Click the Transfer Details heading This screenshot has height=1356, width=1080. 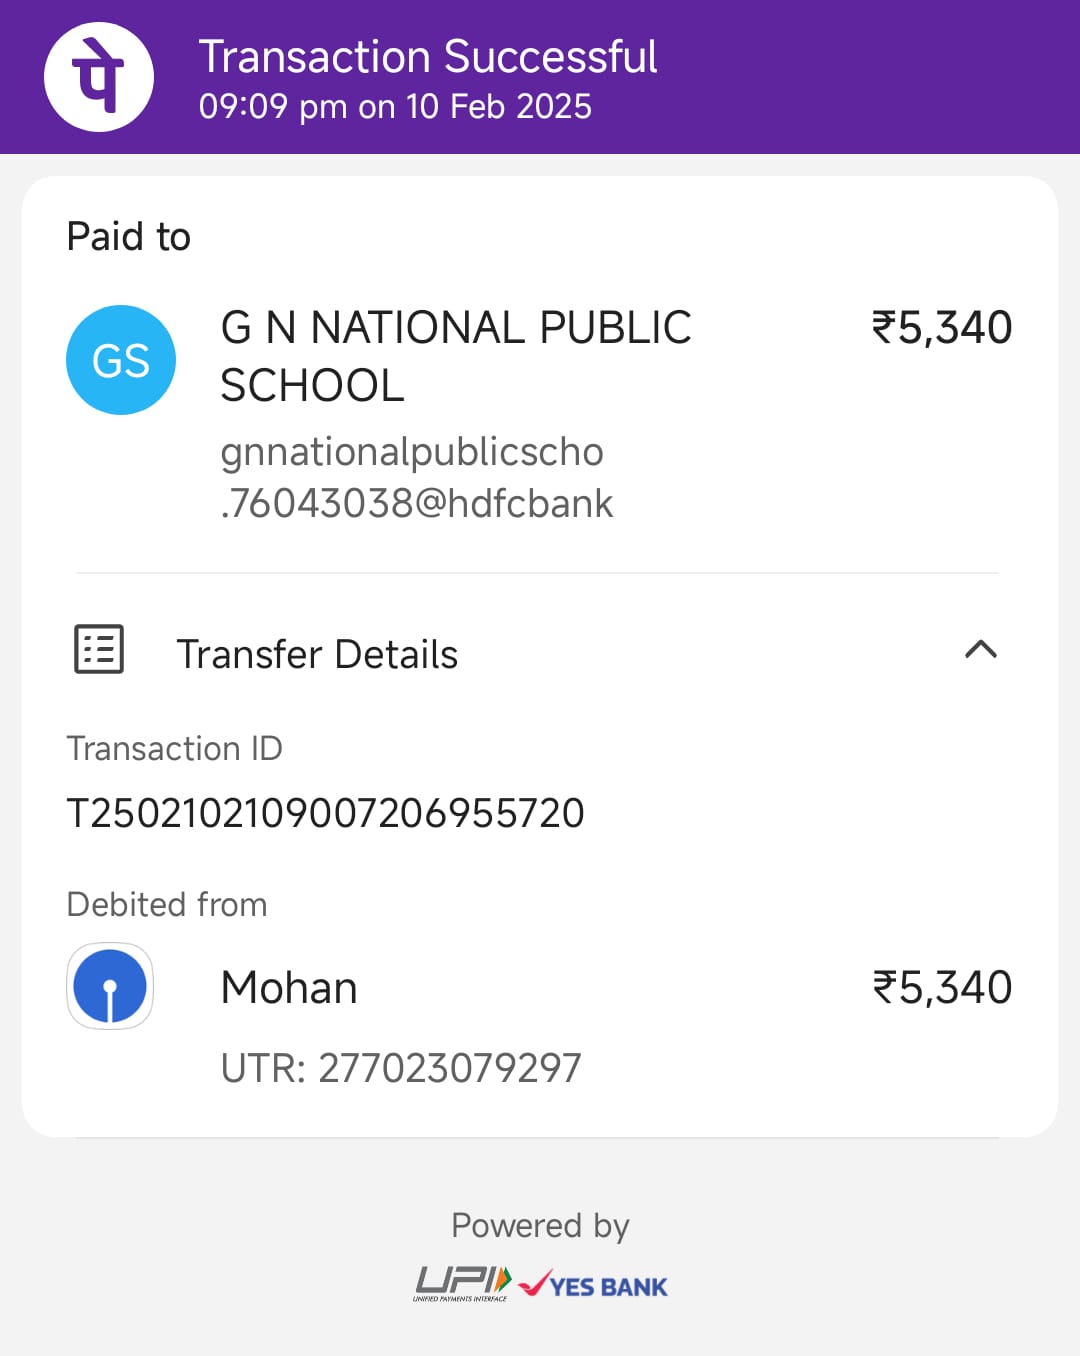pos(317,654)
